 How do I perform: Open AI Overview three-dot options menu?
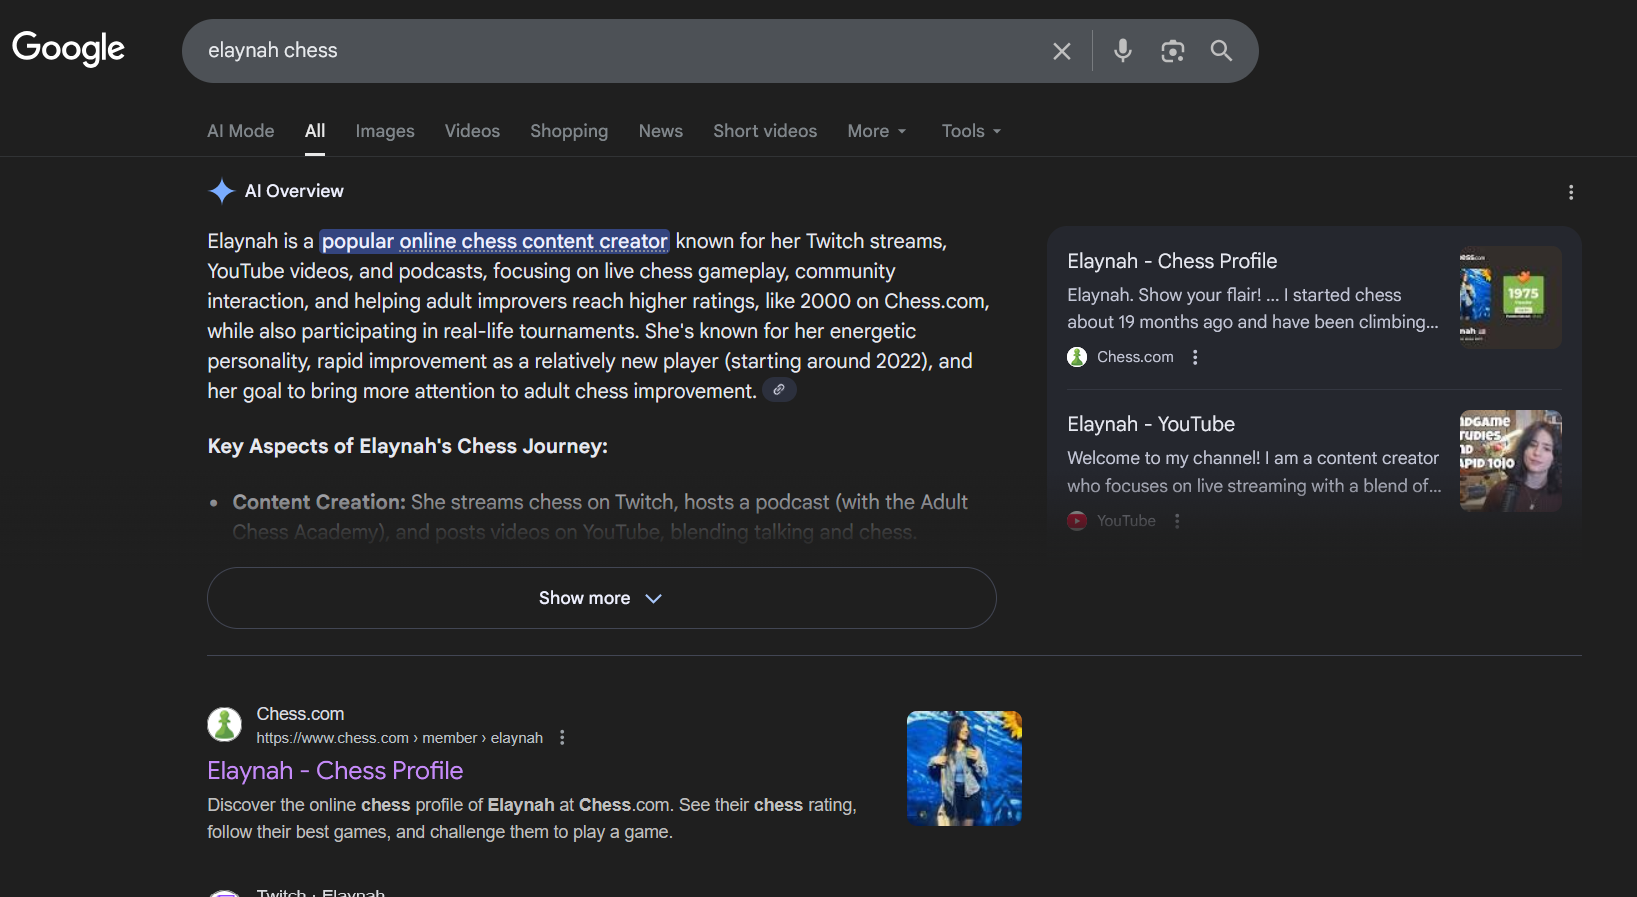click(1570, 192)
